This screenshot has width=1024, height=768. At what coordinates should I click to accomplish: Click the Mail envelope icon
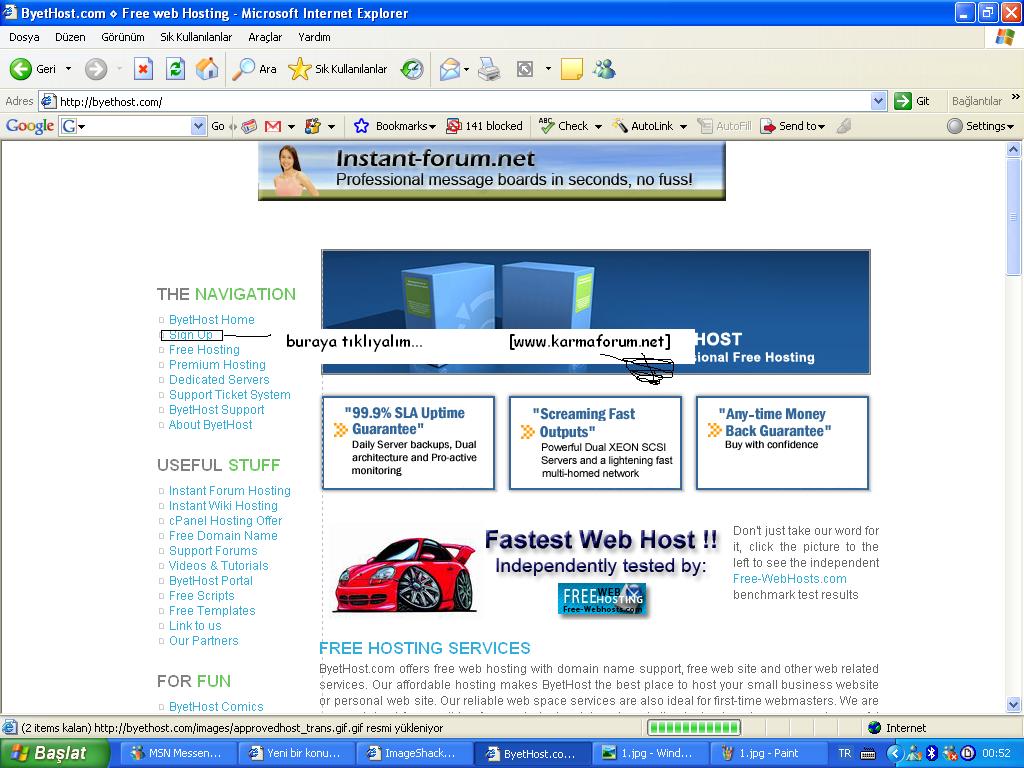[x=449, y=69]
